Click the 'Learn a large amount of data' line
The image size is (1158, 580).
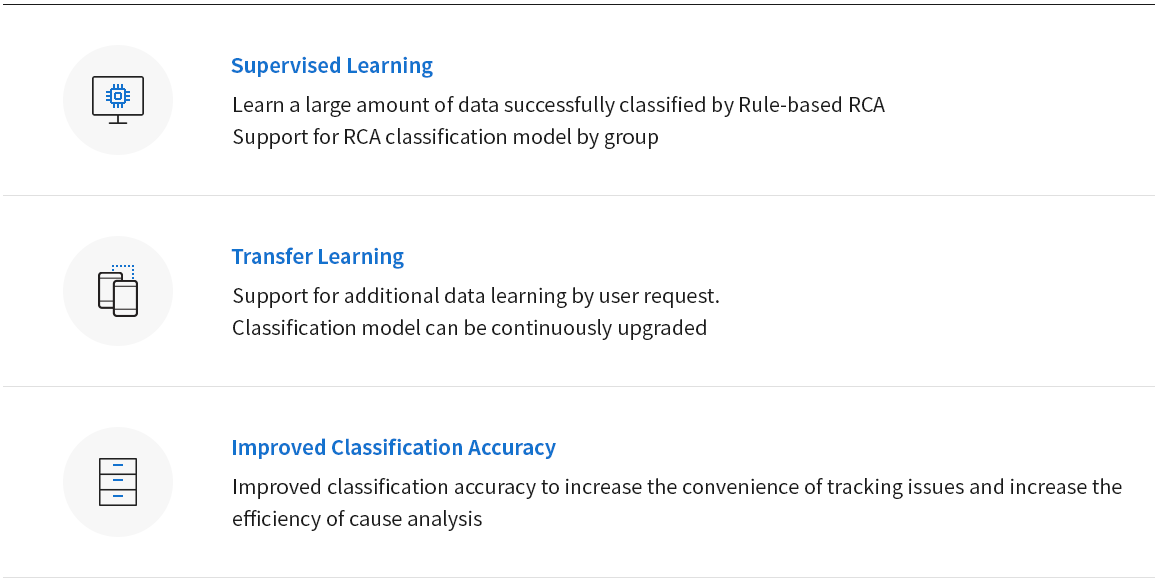pyautogui.click(x=558, y=105)
